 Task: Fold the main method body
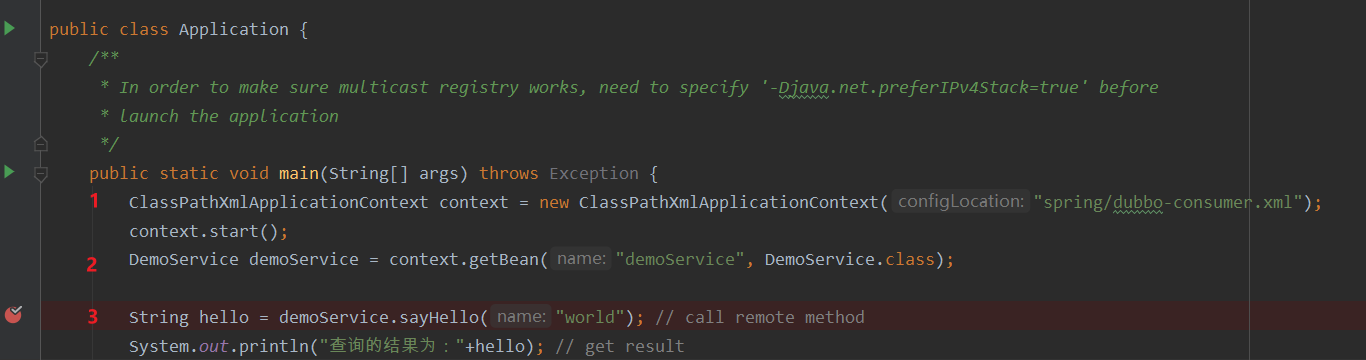point(41,174)
